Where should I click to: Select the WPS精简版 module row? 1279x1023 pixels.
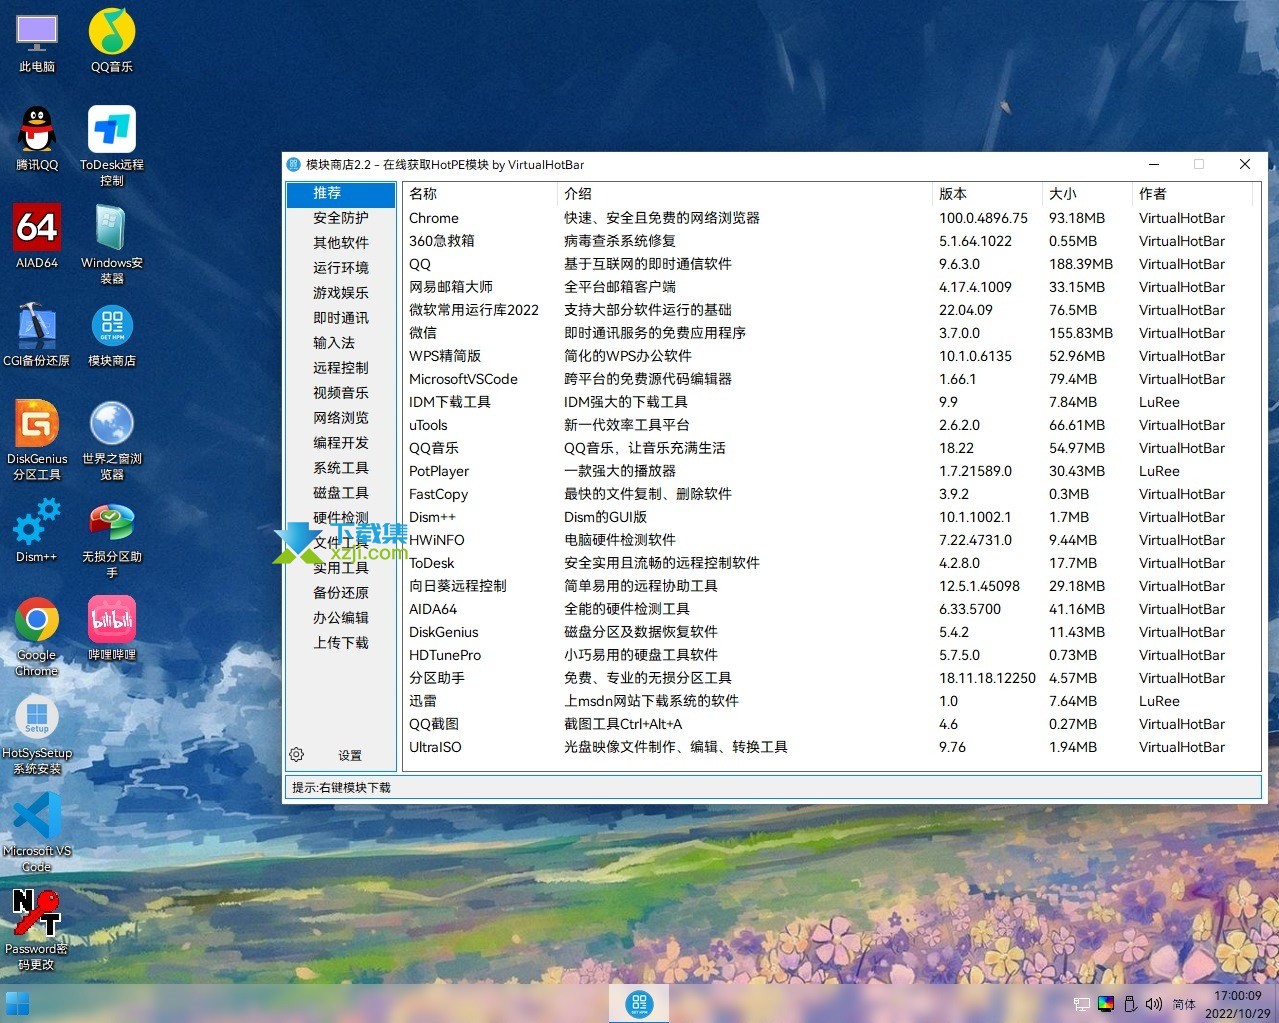tap(830, 356)
